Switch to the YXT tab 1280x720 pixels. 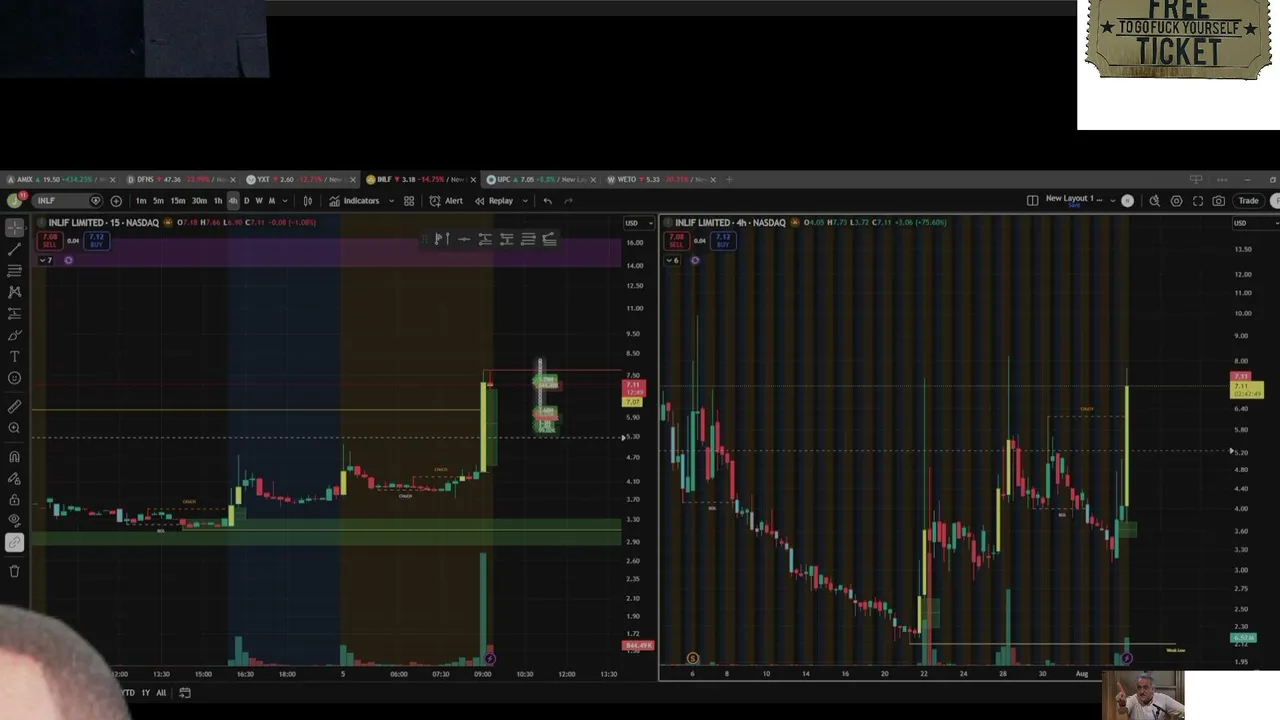pos(301,180)
